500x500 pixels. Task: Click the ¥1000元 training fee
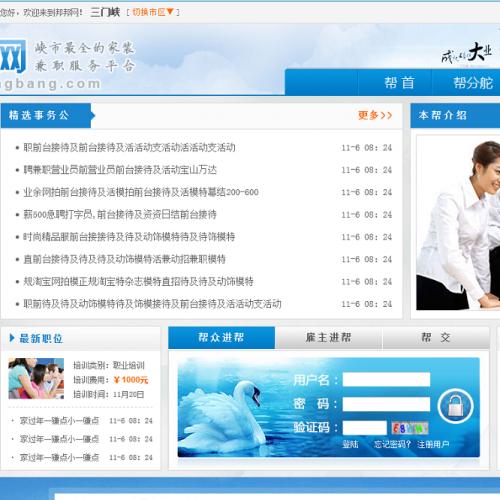tap(131, 380)
